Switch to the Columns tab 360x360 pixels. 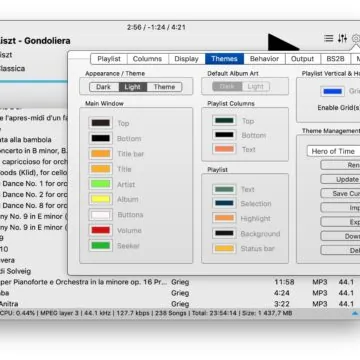pyautogui.click(x=147, y=59)
